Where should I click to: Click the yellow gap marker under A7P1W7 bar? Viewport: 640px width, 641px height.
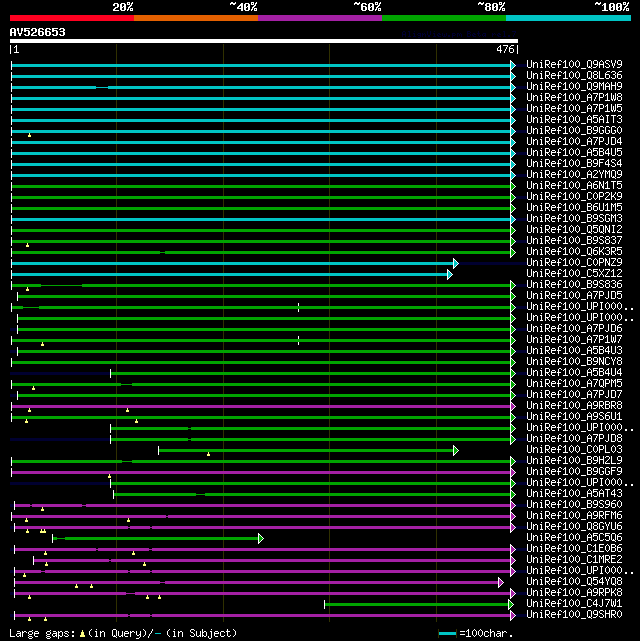coord(43,344)
